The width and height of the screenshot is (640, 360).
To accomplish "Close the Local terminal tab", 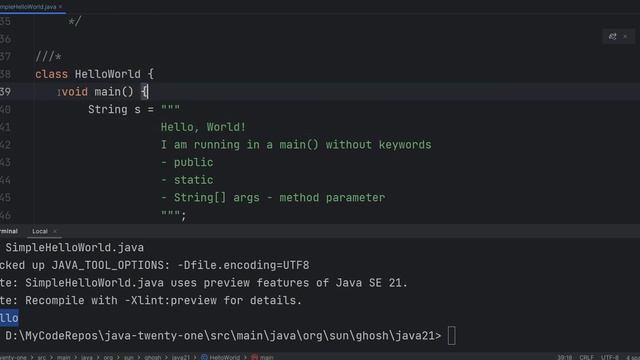I will point(55,231).
